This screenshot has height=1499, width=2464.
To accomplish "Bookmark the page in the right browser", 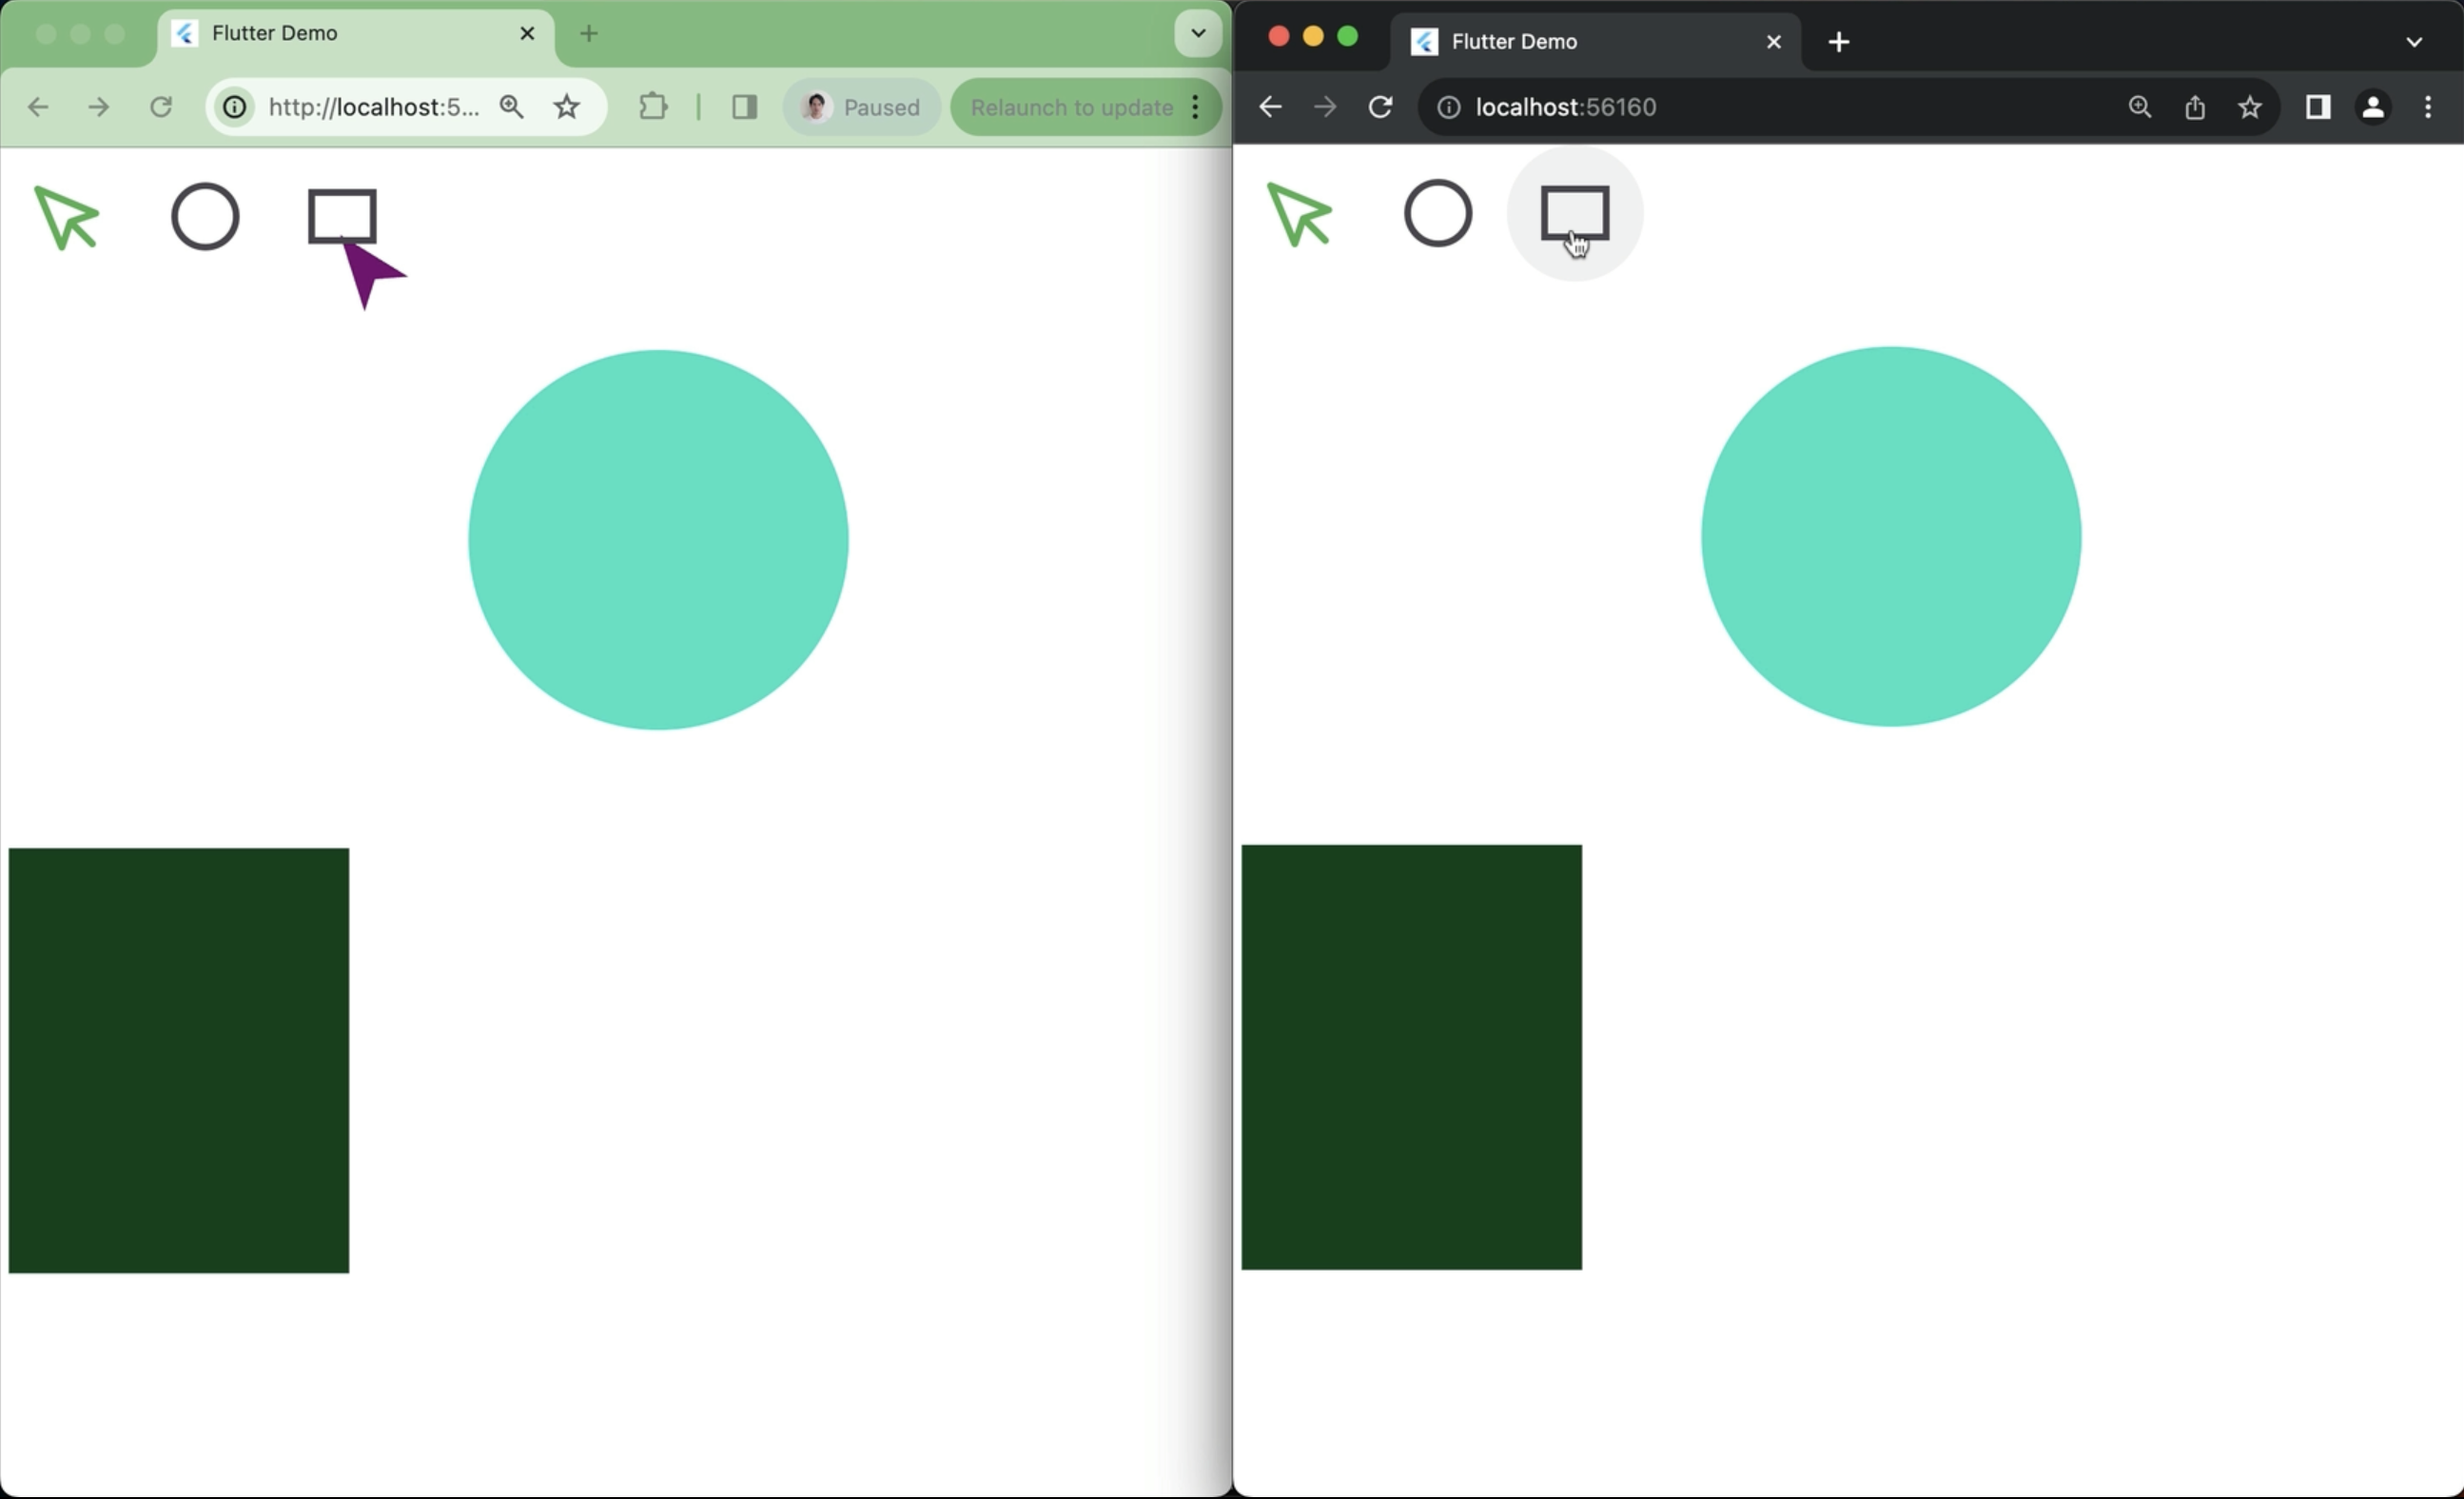I will tap(2249, 107).
